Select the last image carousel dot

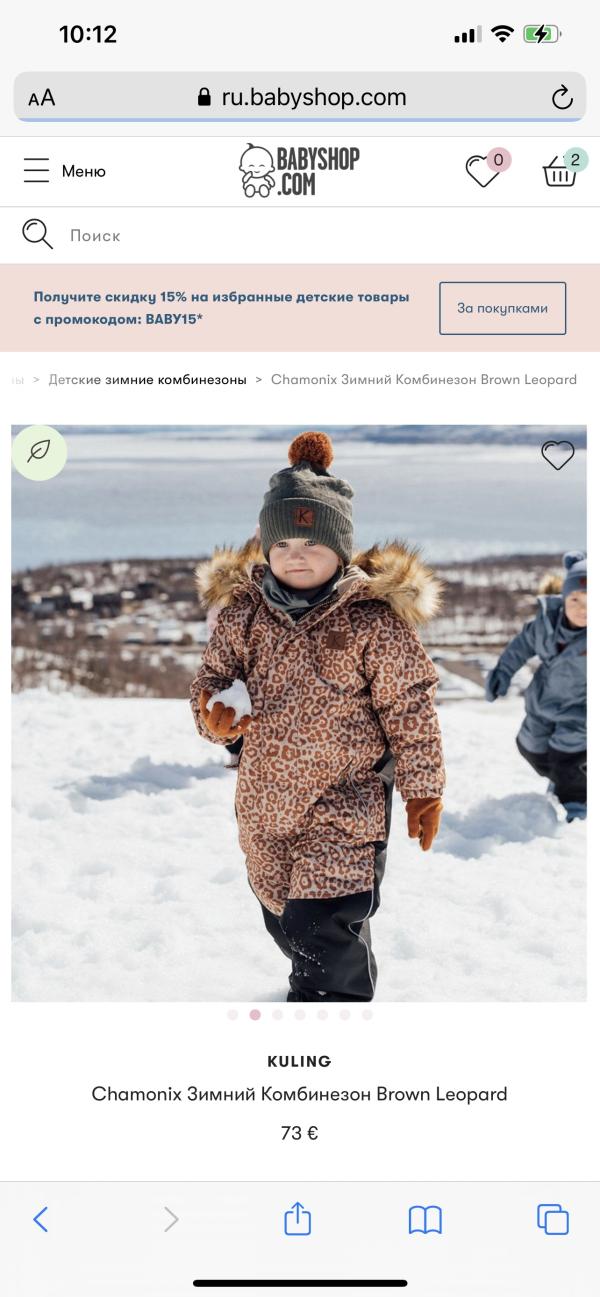pos(367,1014)
